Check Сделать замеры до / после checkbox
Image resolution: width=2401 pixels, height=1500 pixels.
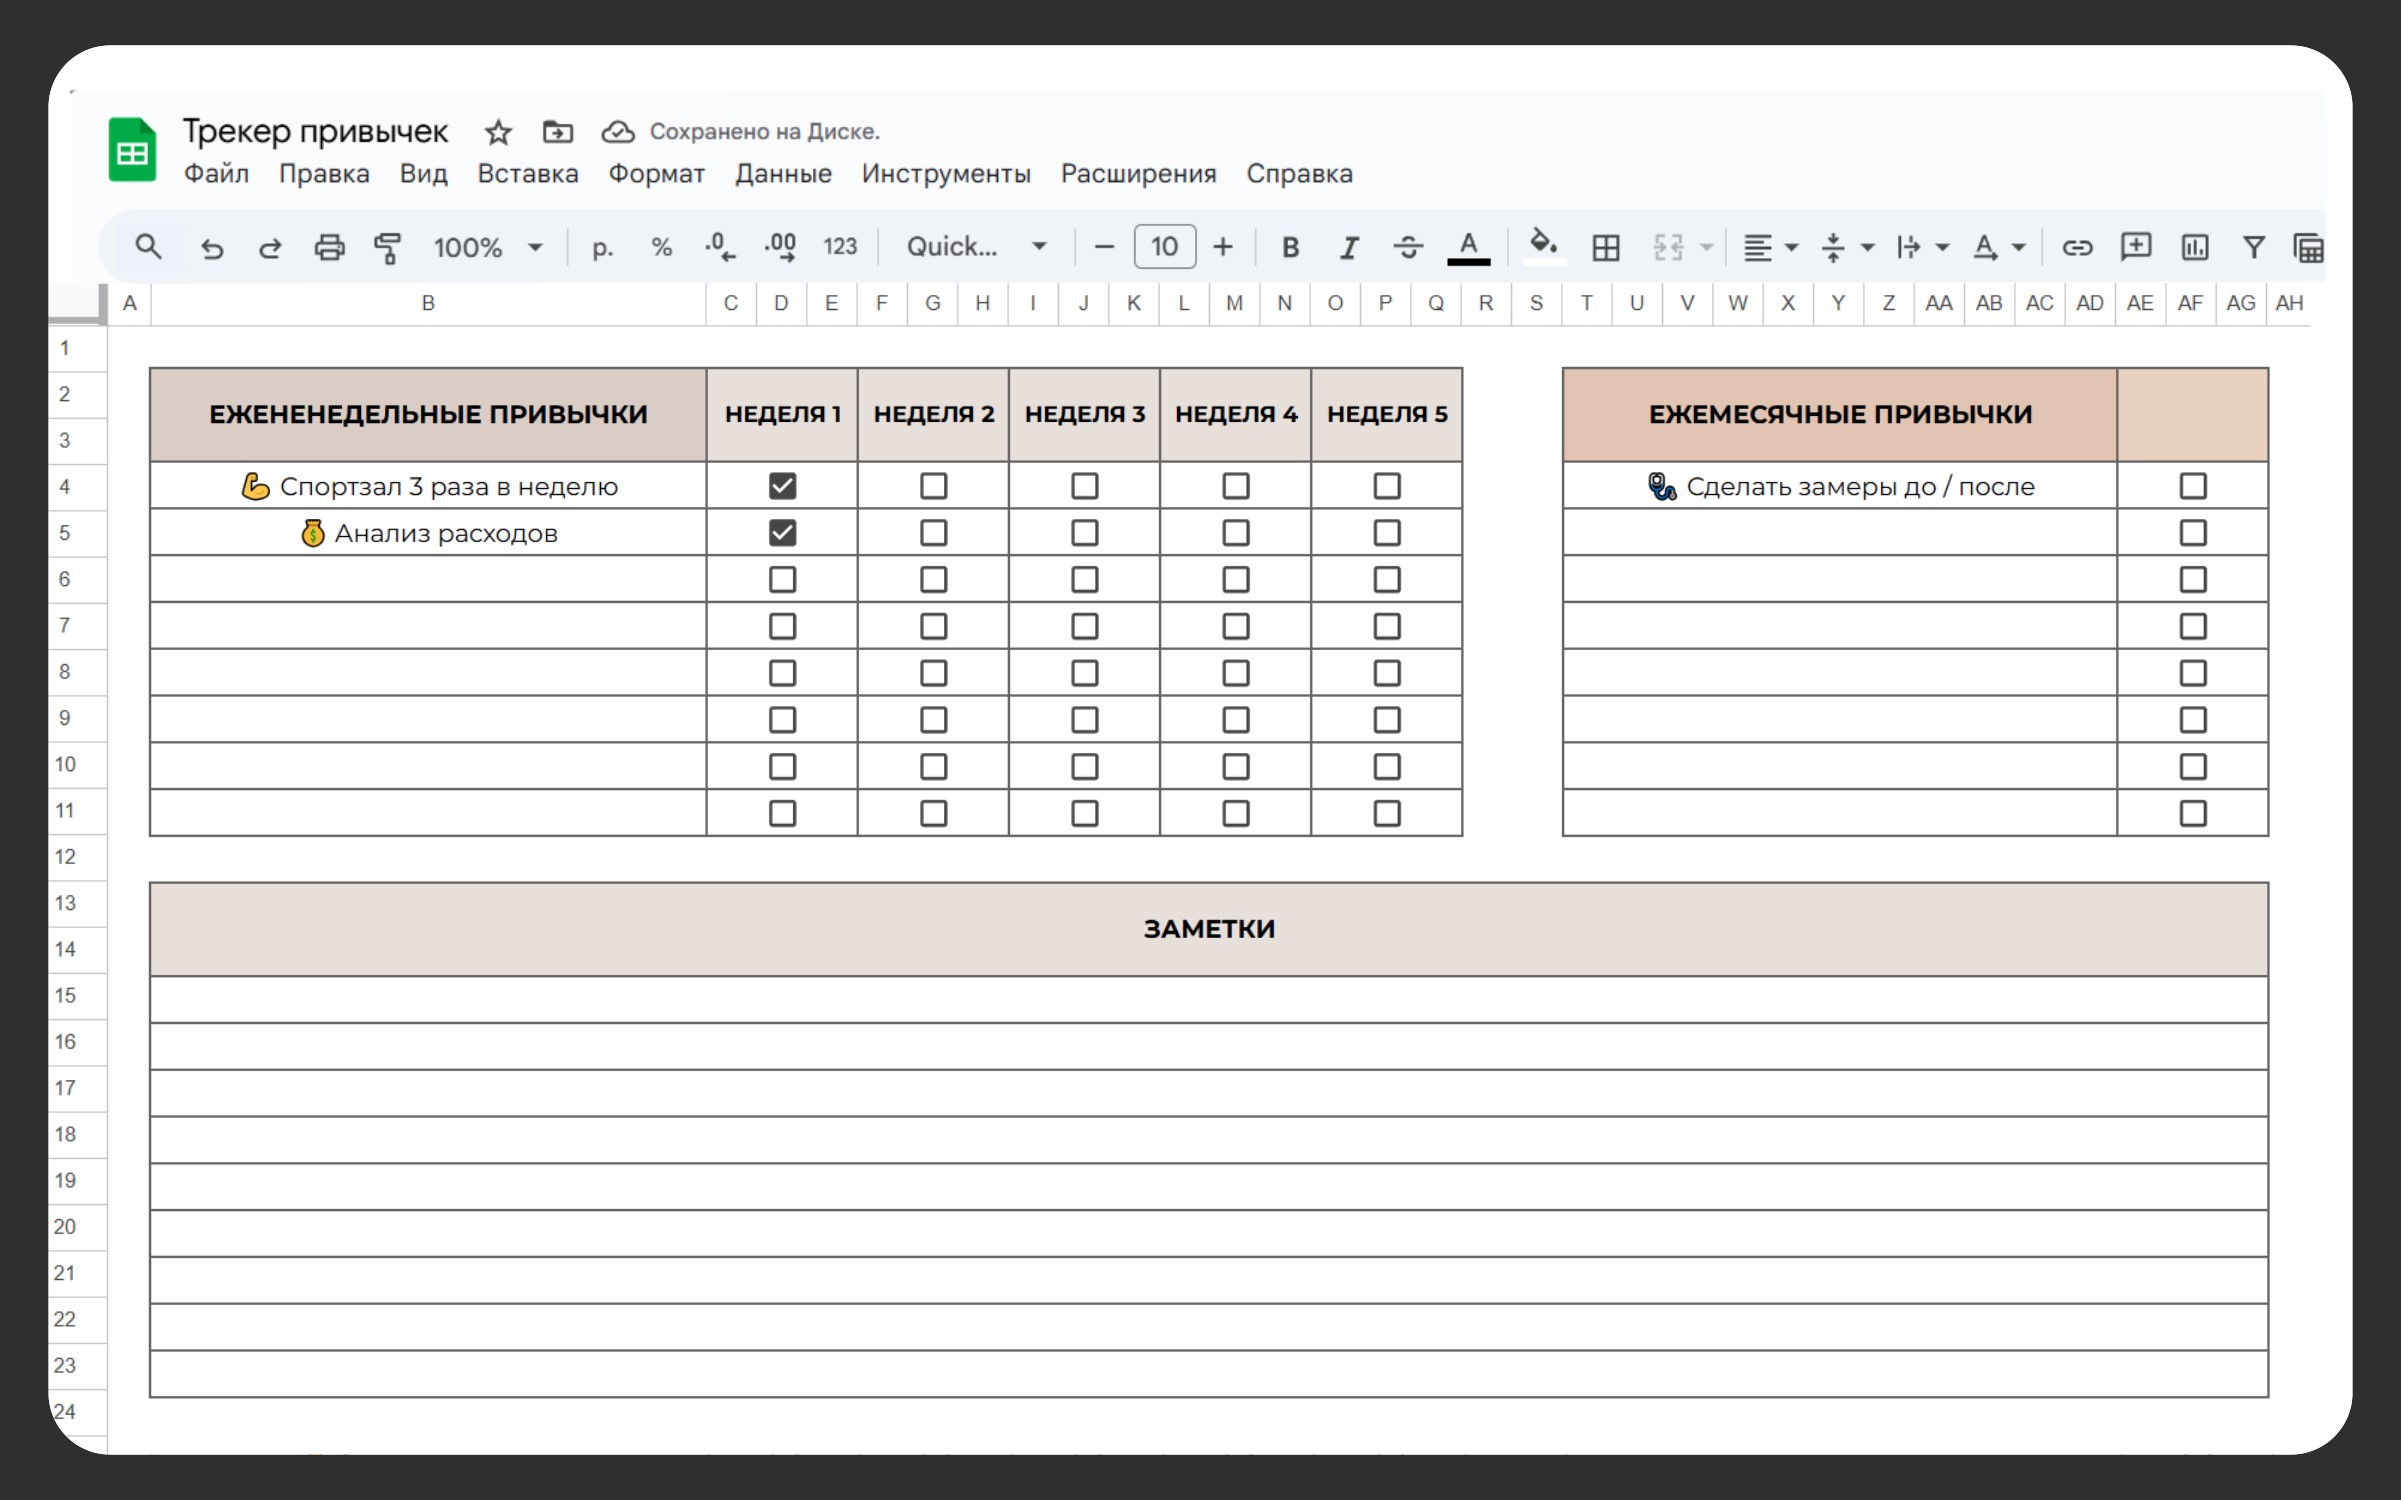pos(2193,486)
